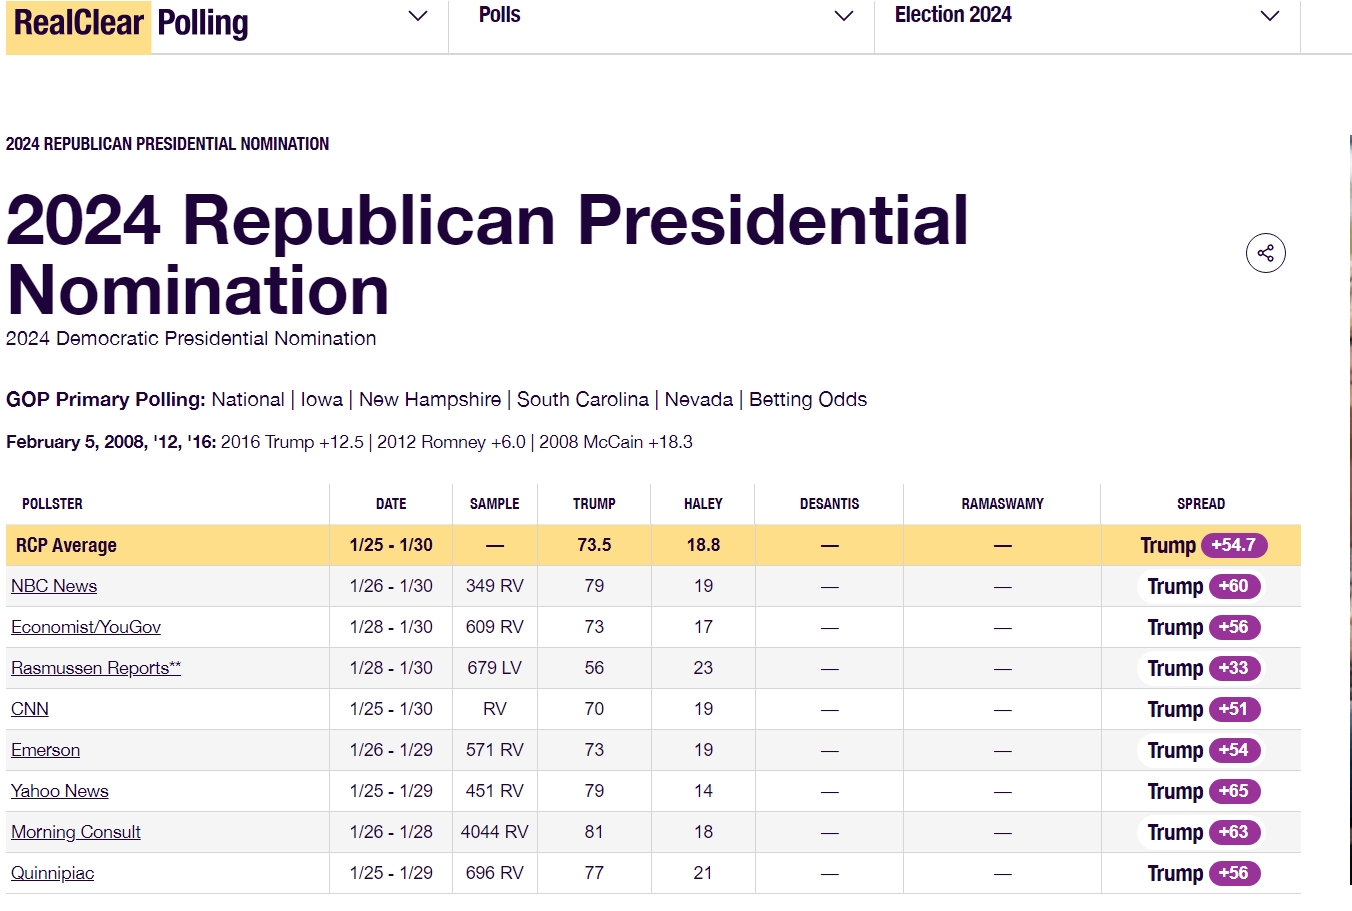Screen dimensions: 1352x911
Task: Open the Rasmussen Reports poll link
Action: 96,668
